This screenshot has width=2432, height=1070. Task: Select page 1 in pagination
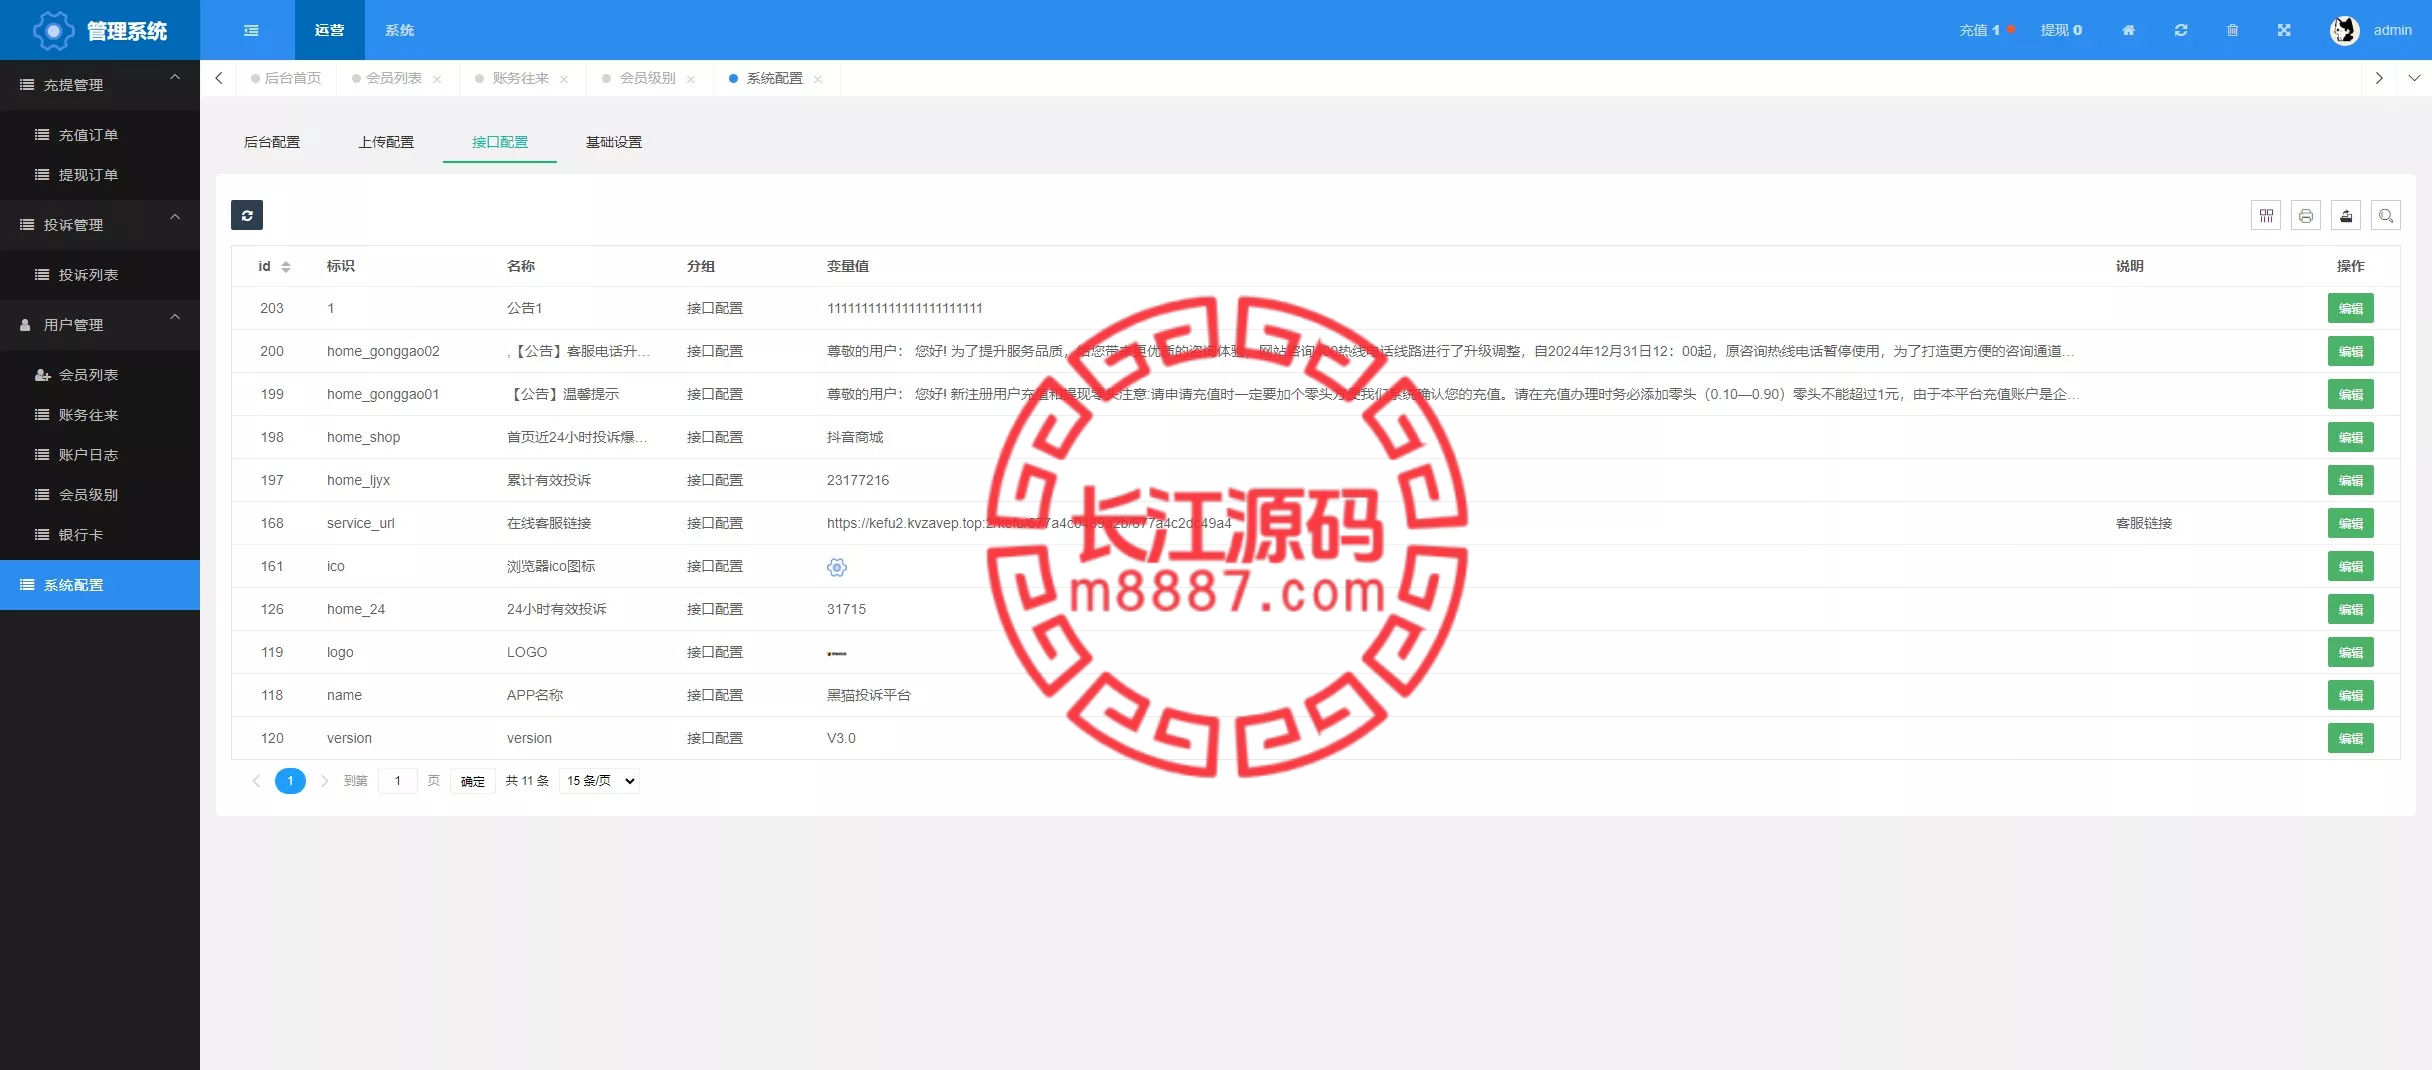pos(290,781)
